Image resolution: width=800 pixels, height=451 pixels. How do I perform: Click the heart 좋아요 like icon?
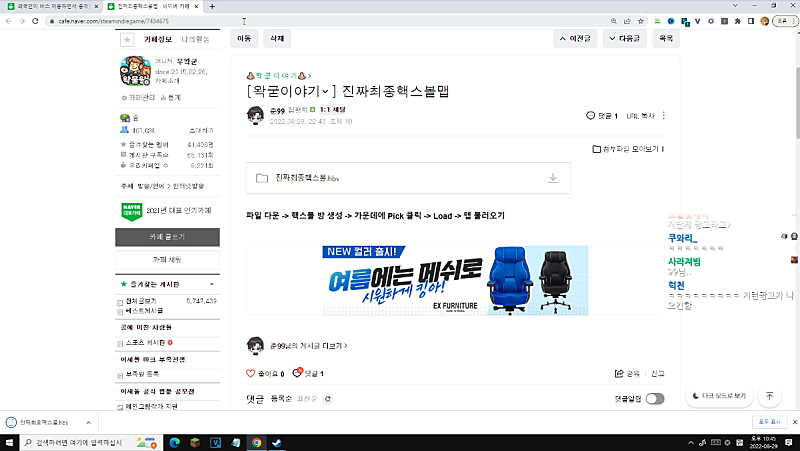[251, 374]
